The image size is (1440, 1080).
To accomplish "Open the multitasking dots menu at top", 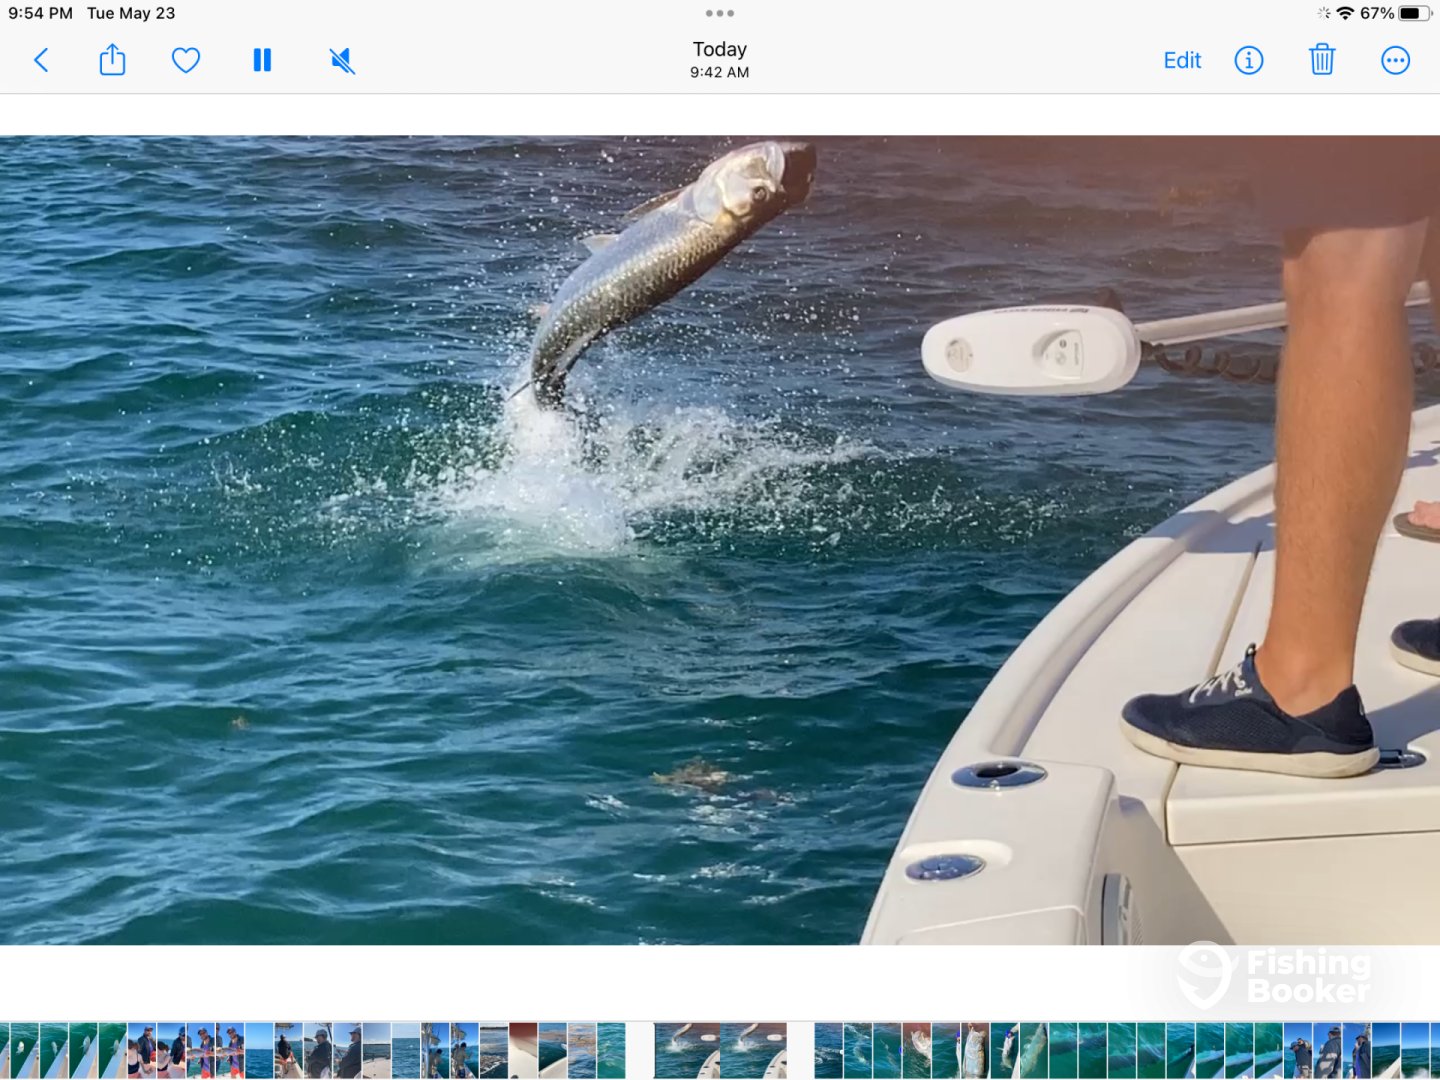I will pos(720,13).
